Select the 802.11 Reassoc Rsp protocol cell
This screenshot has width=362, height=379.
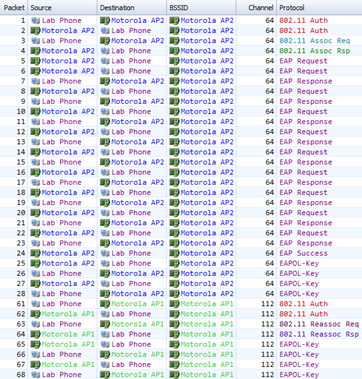pyautogui.click(x=319, y=334)
